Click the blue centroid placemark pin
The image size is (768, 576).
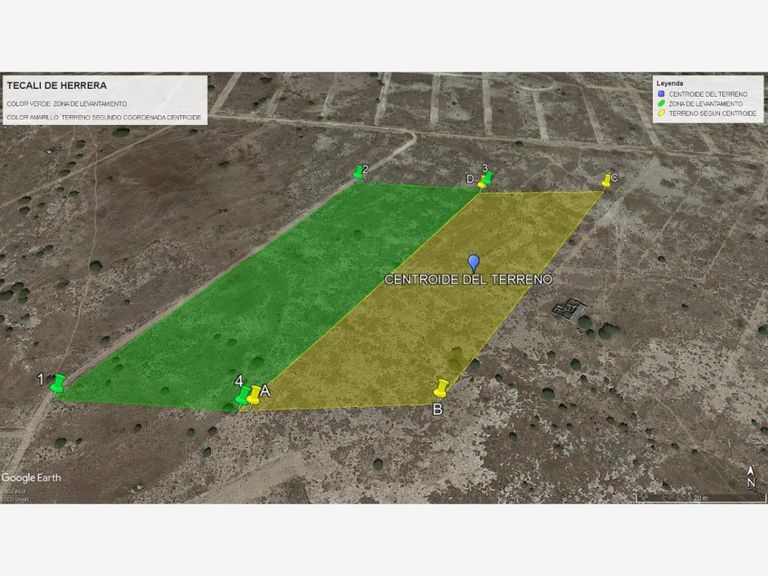click(x=473, y=264)
